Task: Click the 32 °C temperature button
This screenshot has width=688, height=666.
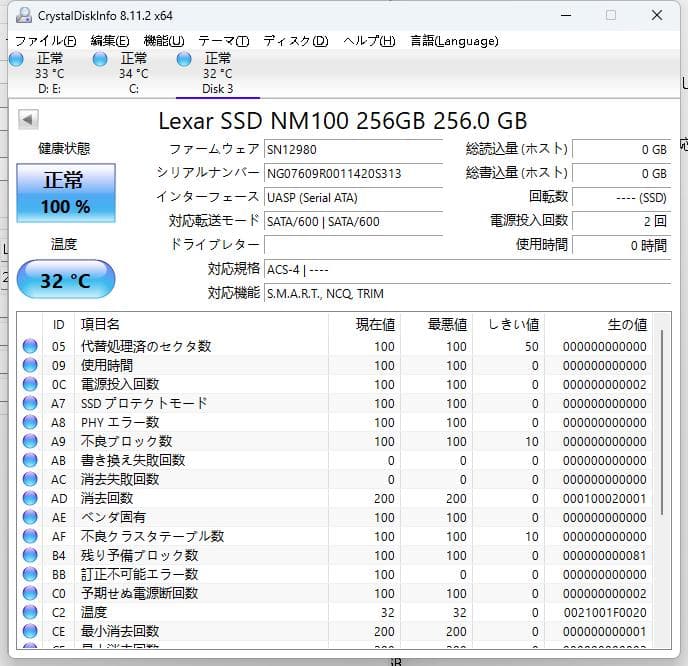Action: click(66, 279)
